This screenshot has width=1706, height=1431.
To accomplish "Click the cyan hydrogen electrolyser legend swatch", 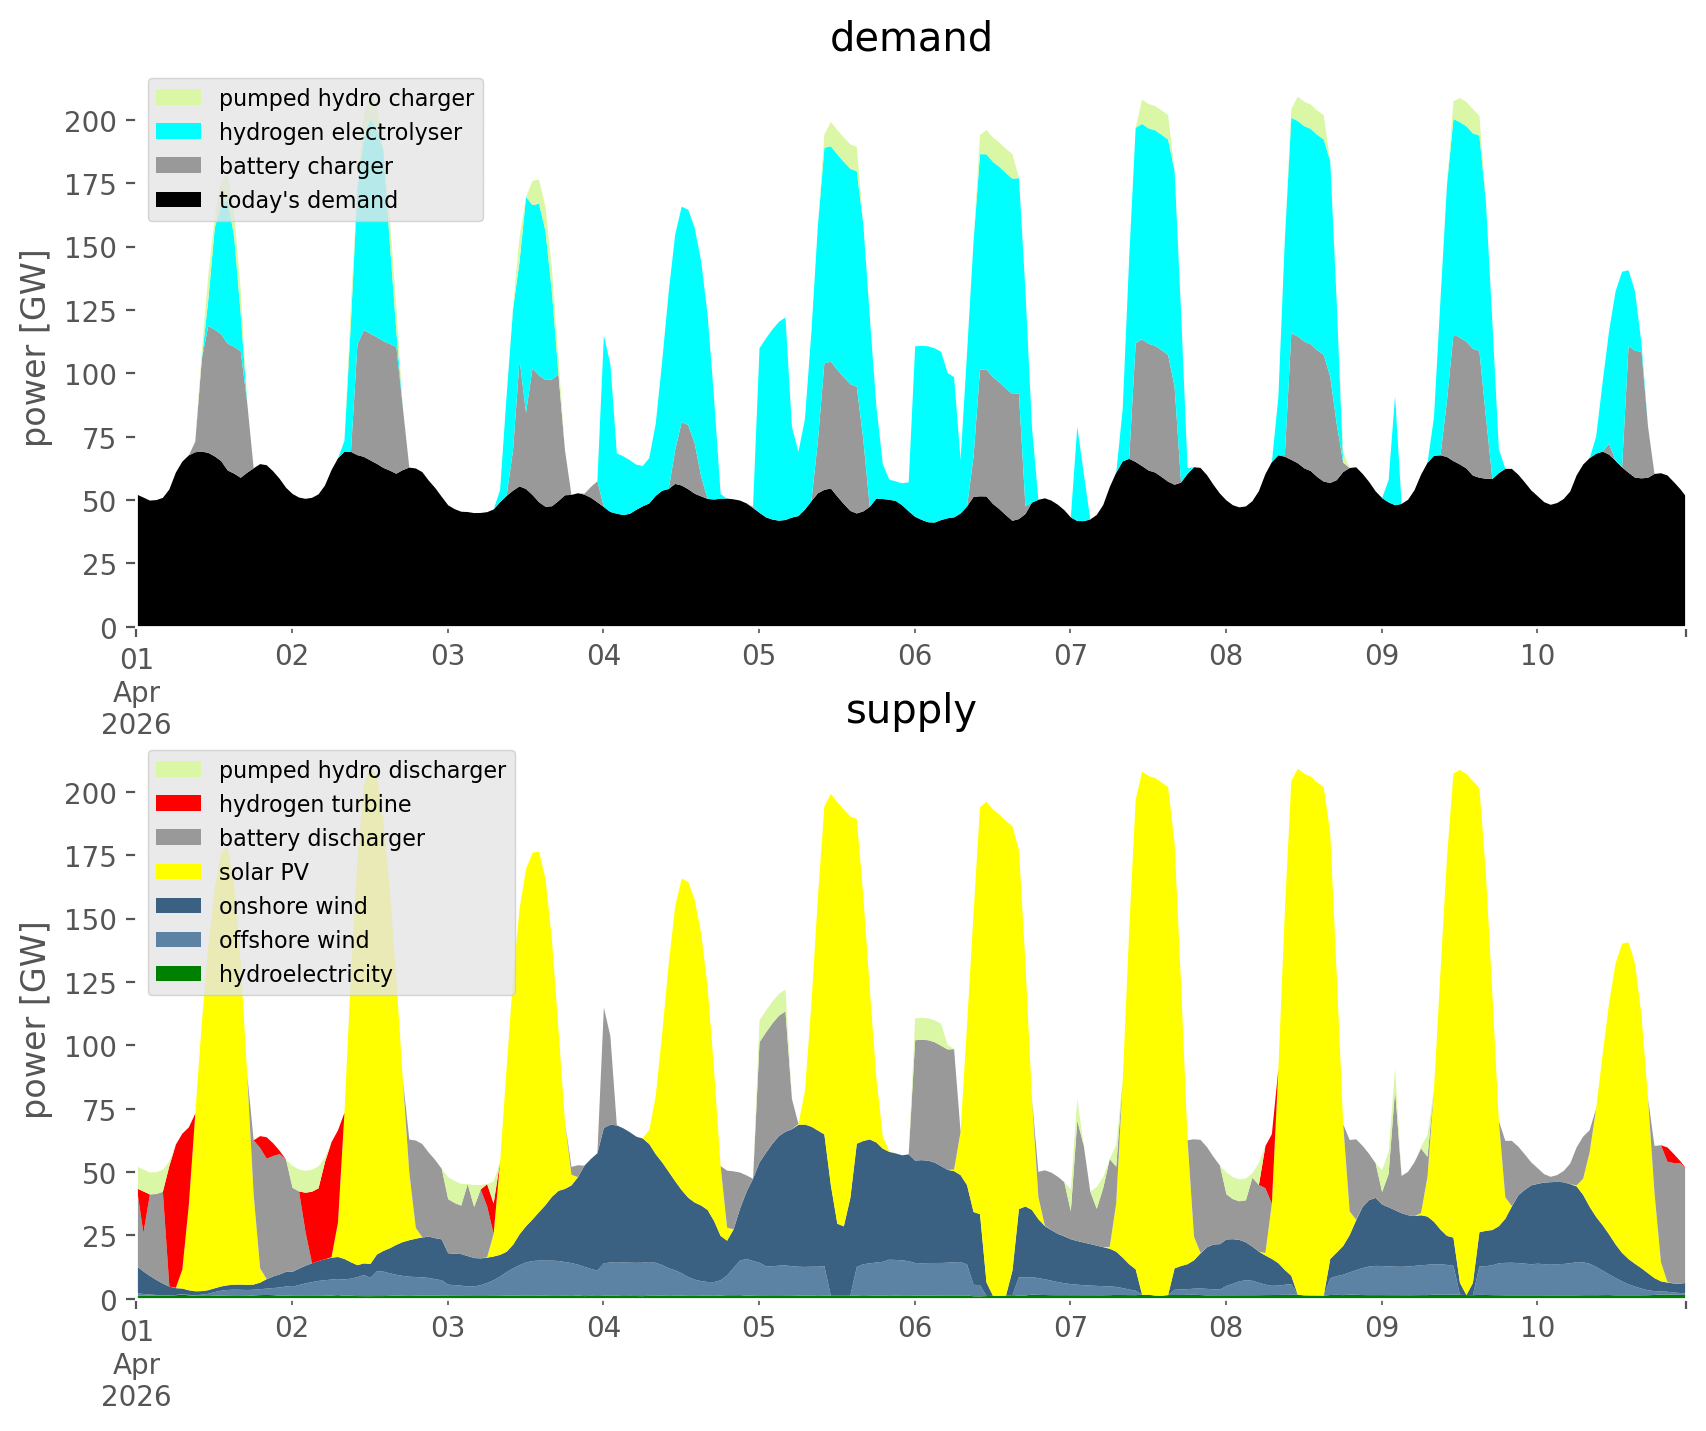I will 179,132.
